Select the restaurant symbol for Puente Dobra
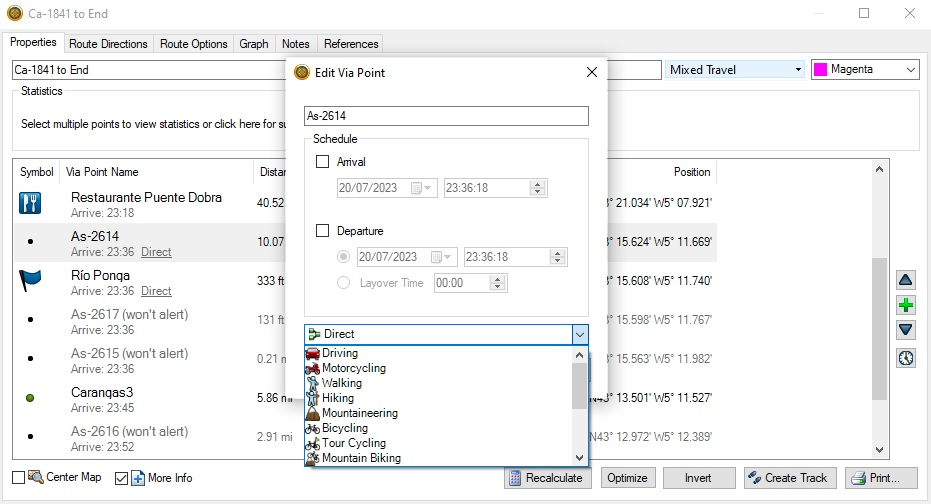The height and width of the screenshot is (504, 931). pyautogui.click(x=30, y=204)
